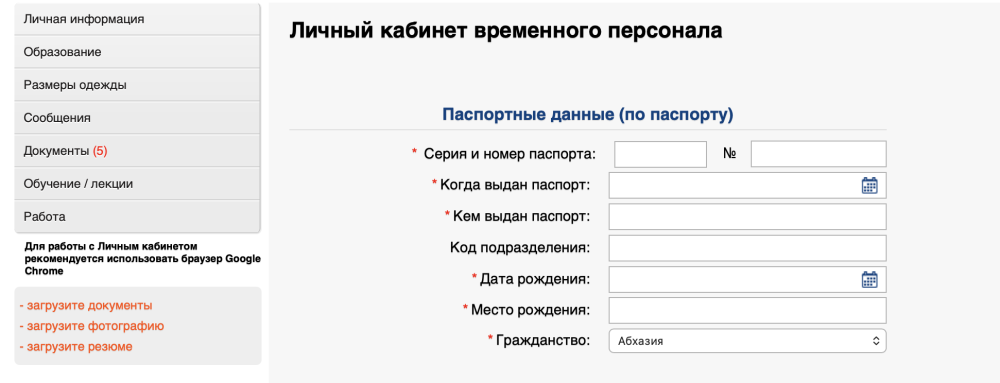Screen dimensions: 1000x383
Task: Open calendar icon for passport issue date
Action: pos(869,185)
